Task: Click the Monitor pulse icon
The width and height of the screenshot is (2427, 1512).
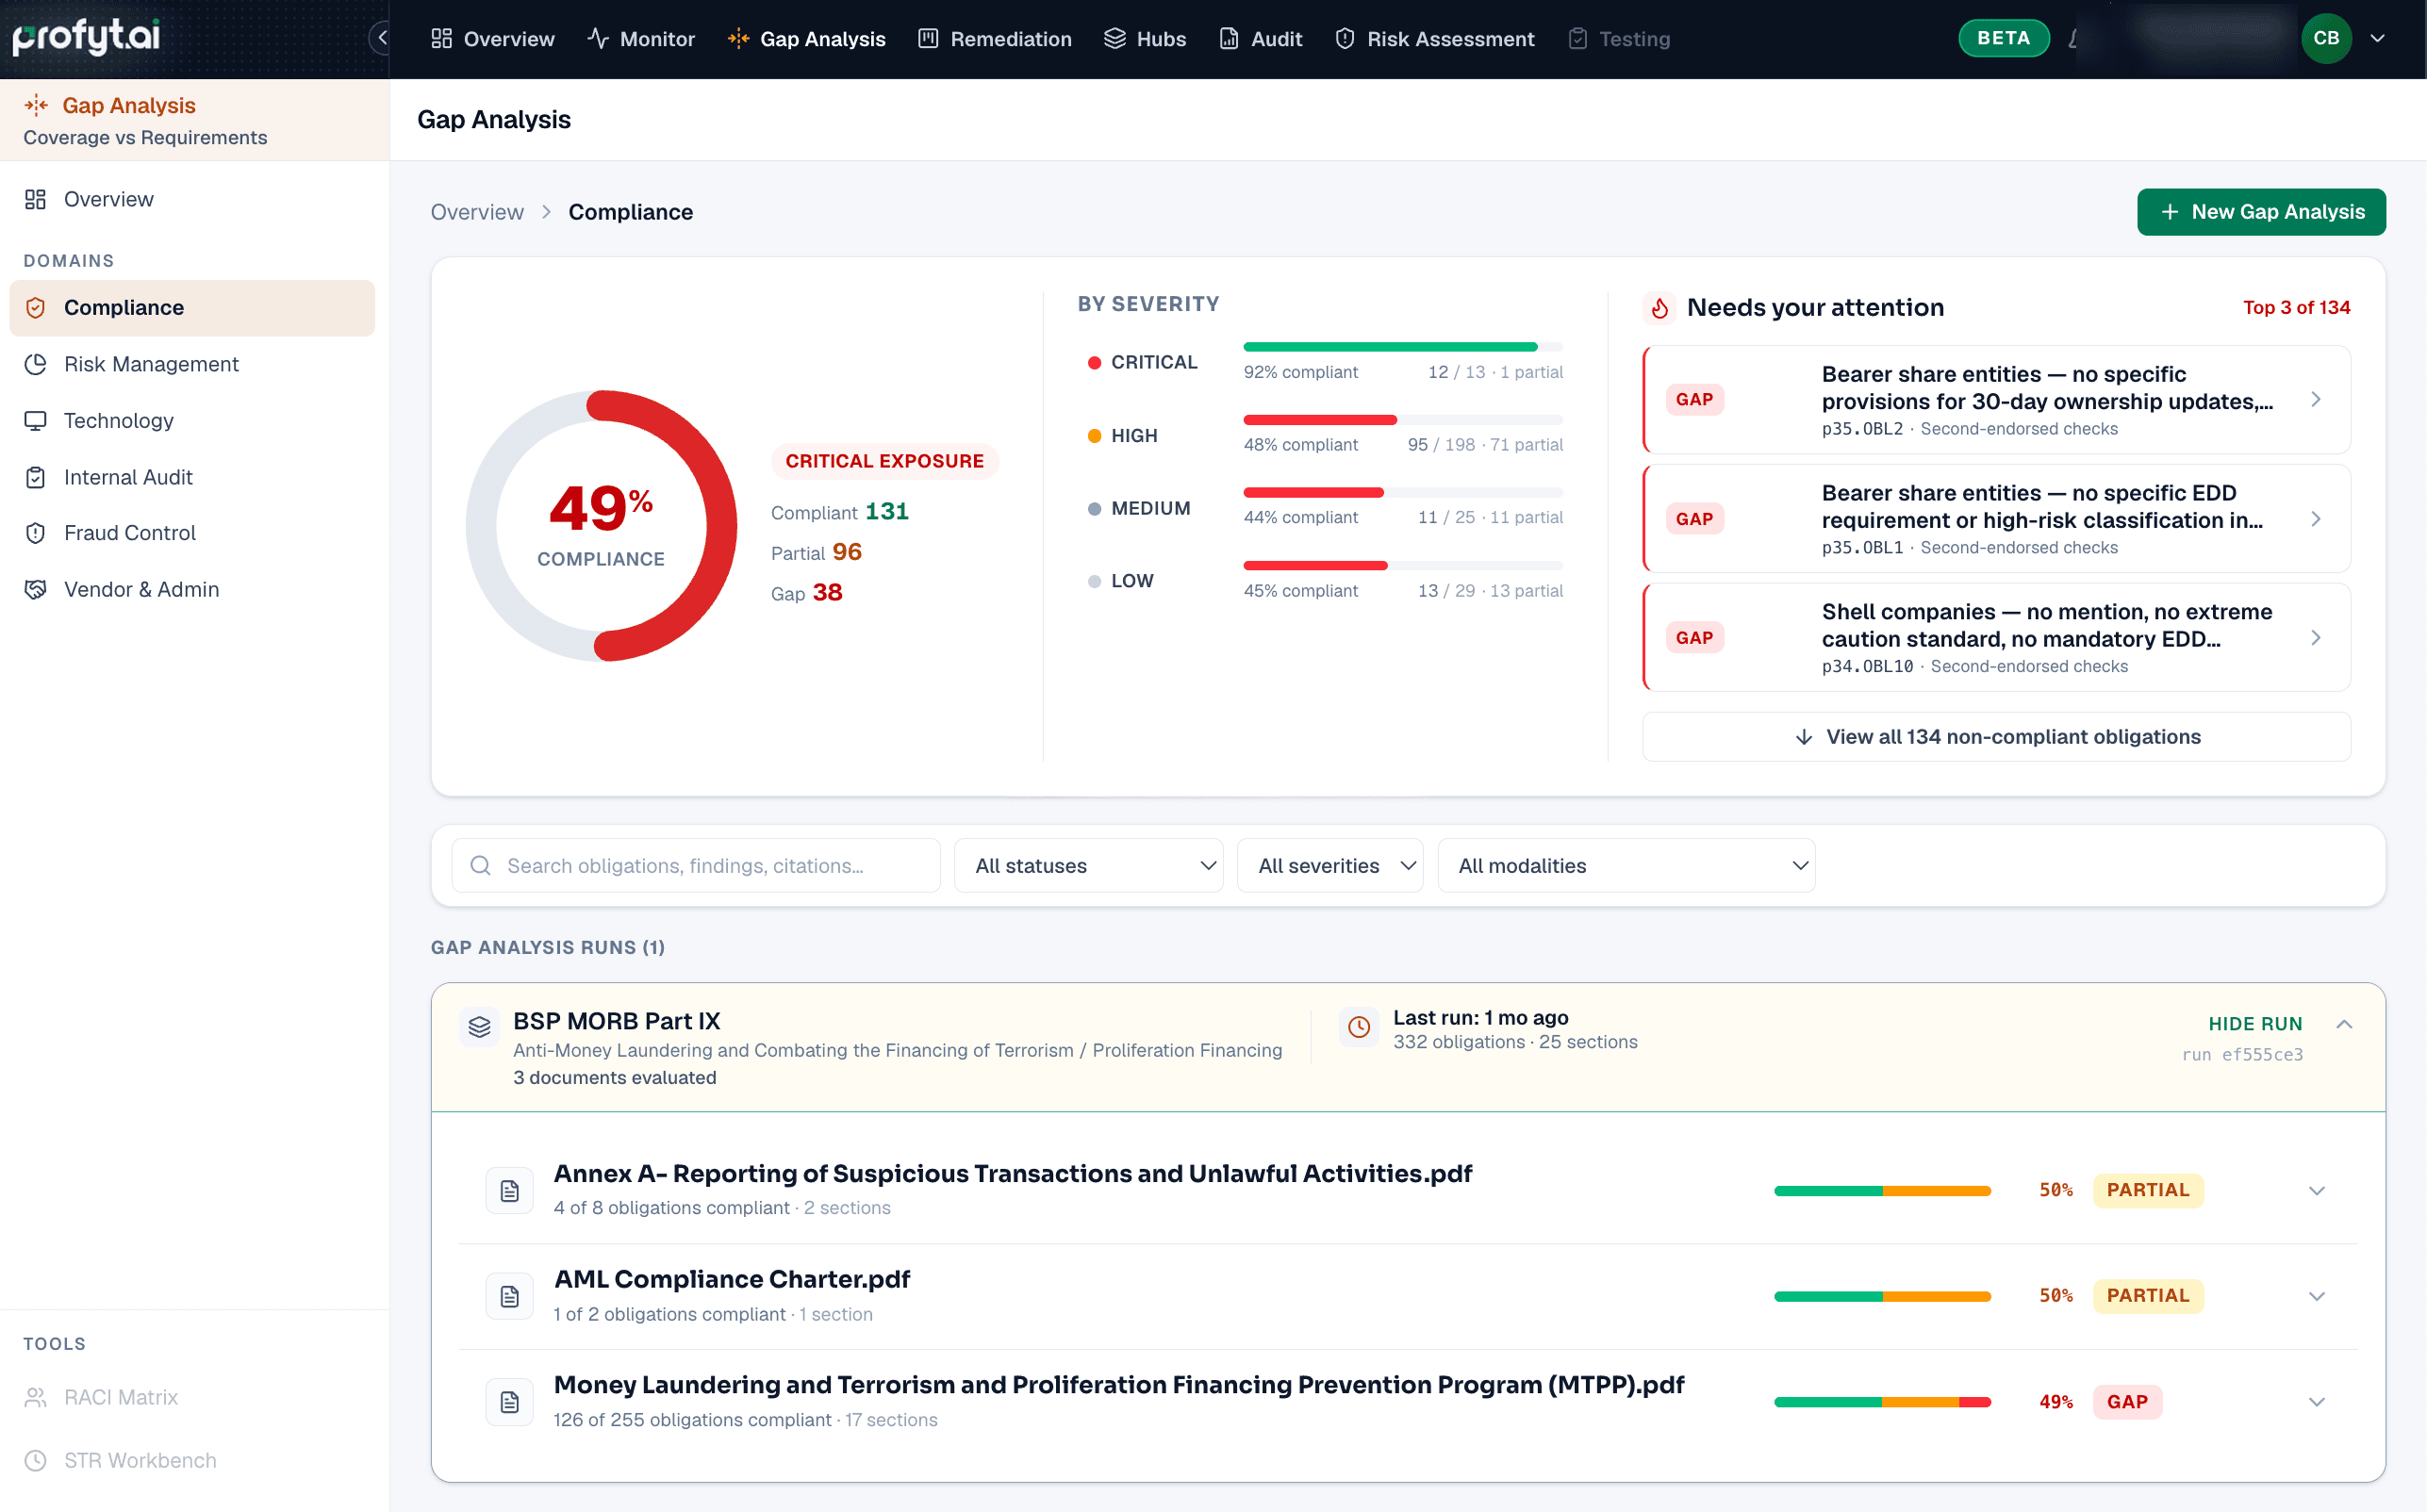Action: [598, 38]
